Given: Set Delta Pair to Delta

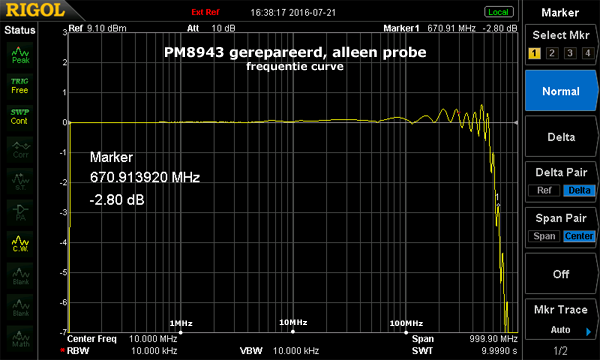Looking at the screenshot, I should click(x=579, y=190).
